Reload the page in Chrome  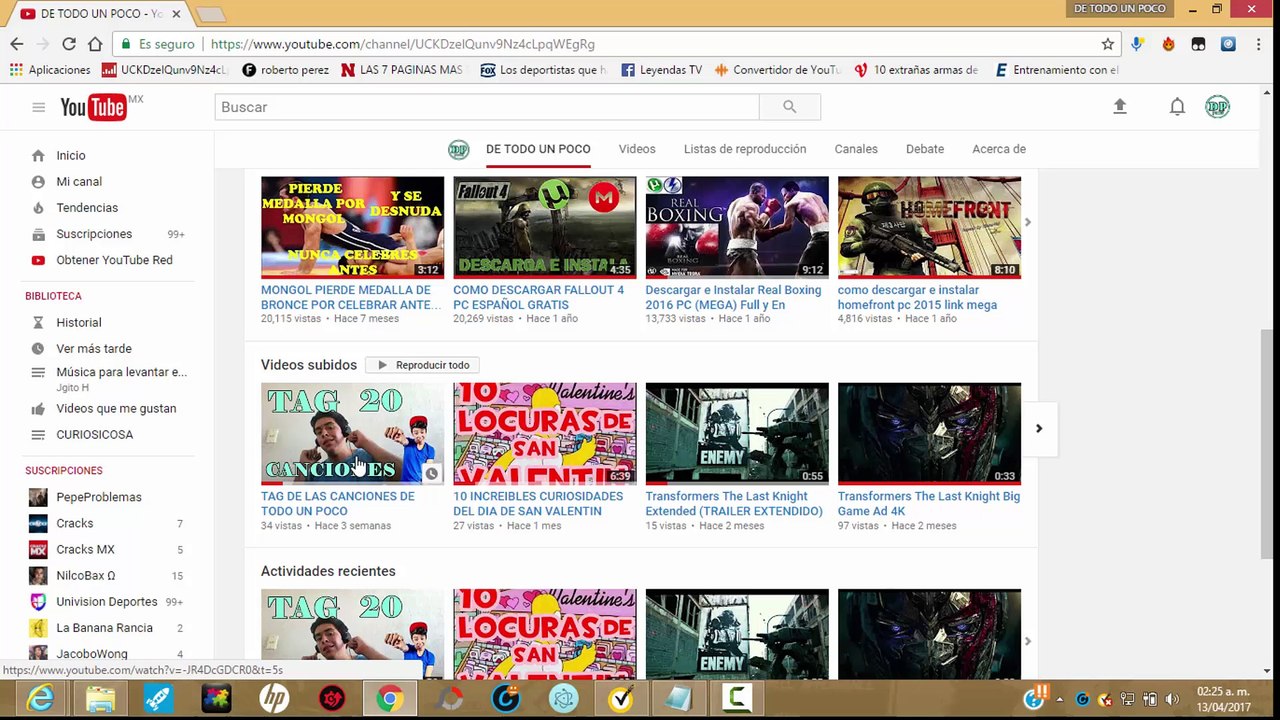click(69, 44)
